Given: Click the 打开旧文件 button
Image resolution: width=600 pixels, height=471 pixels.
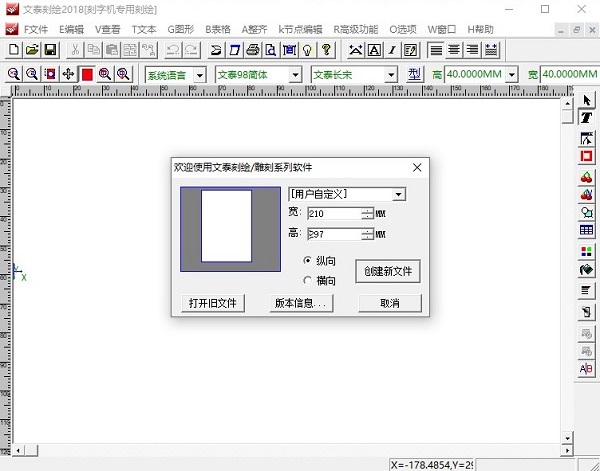Looking at the screenshot, I should point(213,303).
